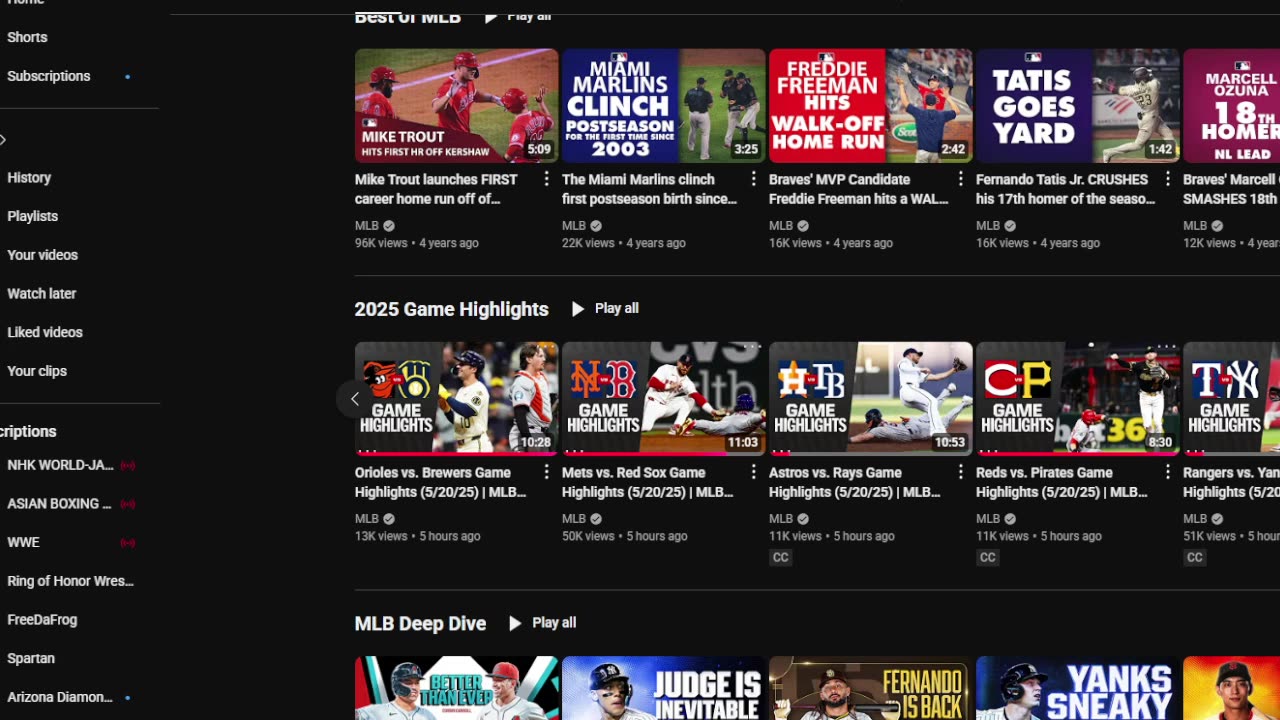Screen dimensions: 1280x720
Task: Play all MLB Deep Dive videos
Action: [542, 623]
